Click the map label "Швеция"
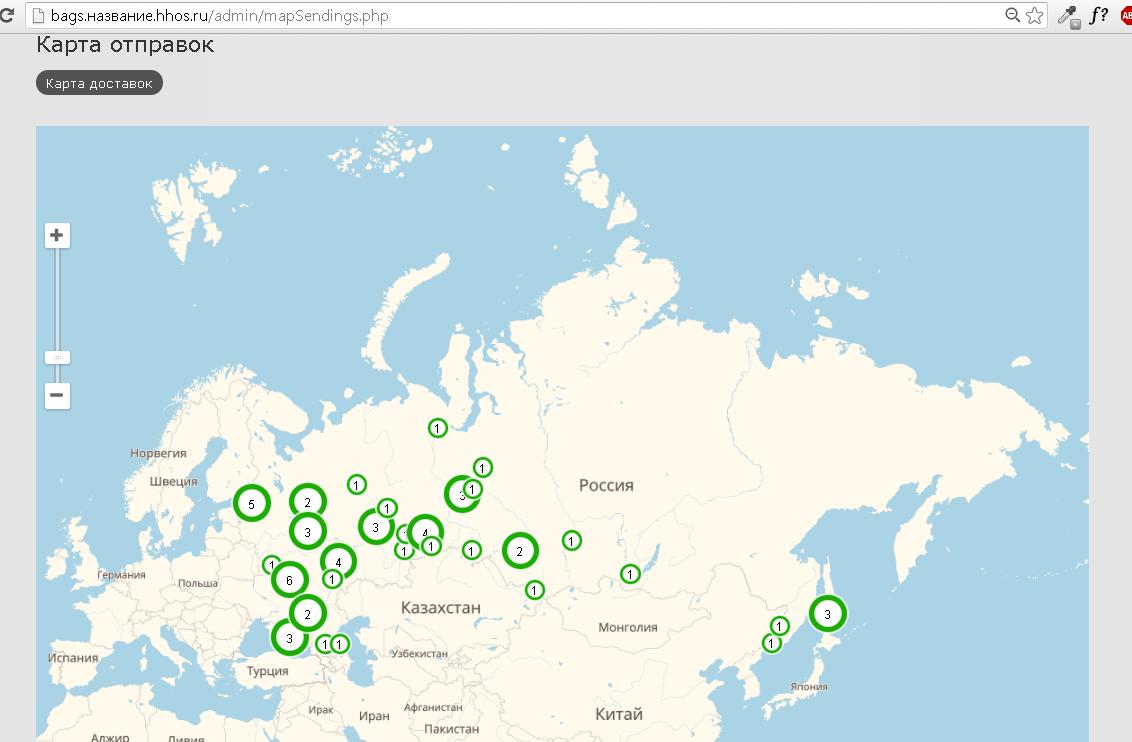The image size is (1132, 742). (173, 481)
